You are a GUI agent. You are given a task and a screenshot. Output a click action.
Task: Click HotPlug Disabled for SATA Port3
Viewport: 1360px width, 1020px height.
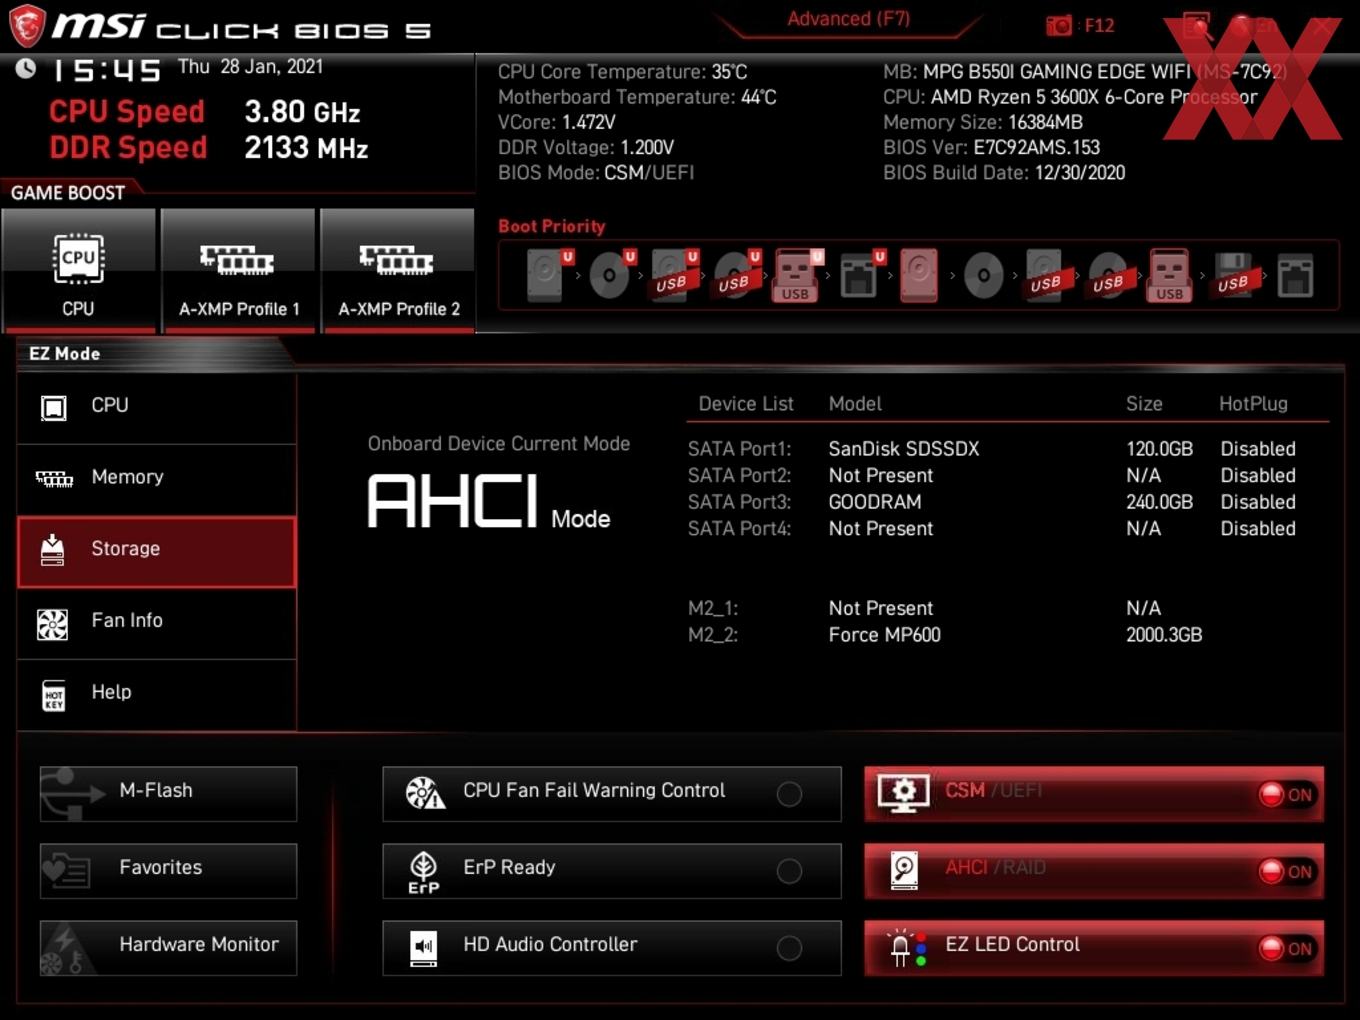pyautogui.click(x=1258, y=502)
